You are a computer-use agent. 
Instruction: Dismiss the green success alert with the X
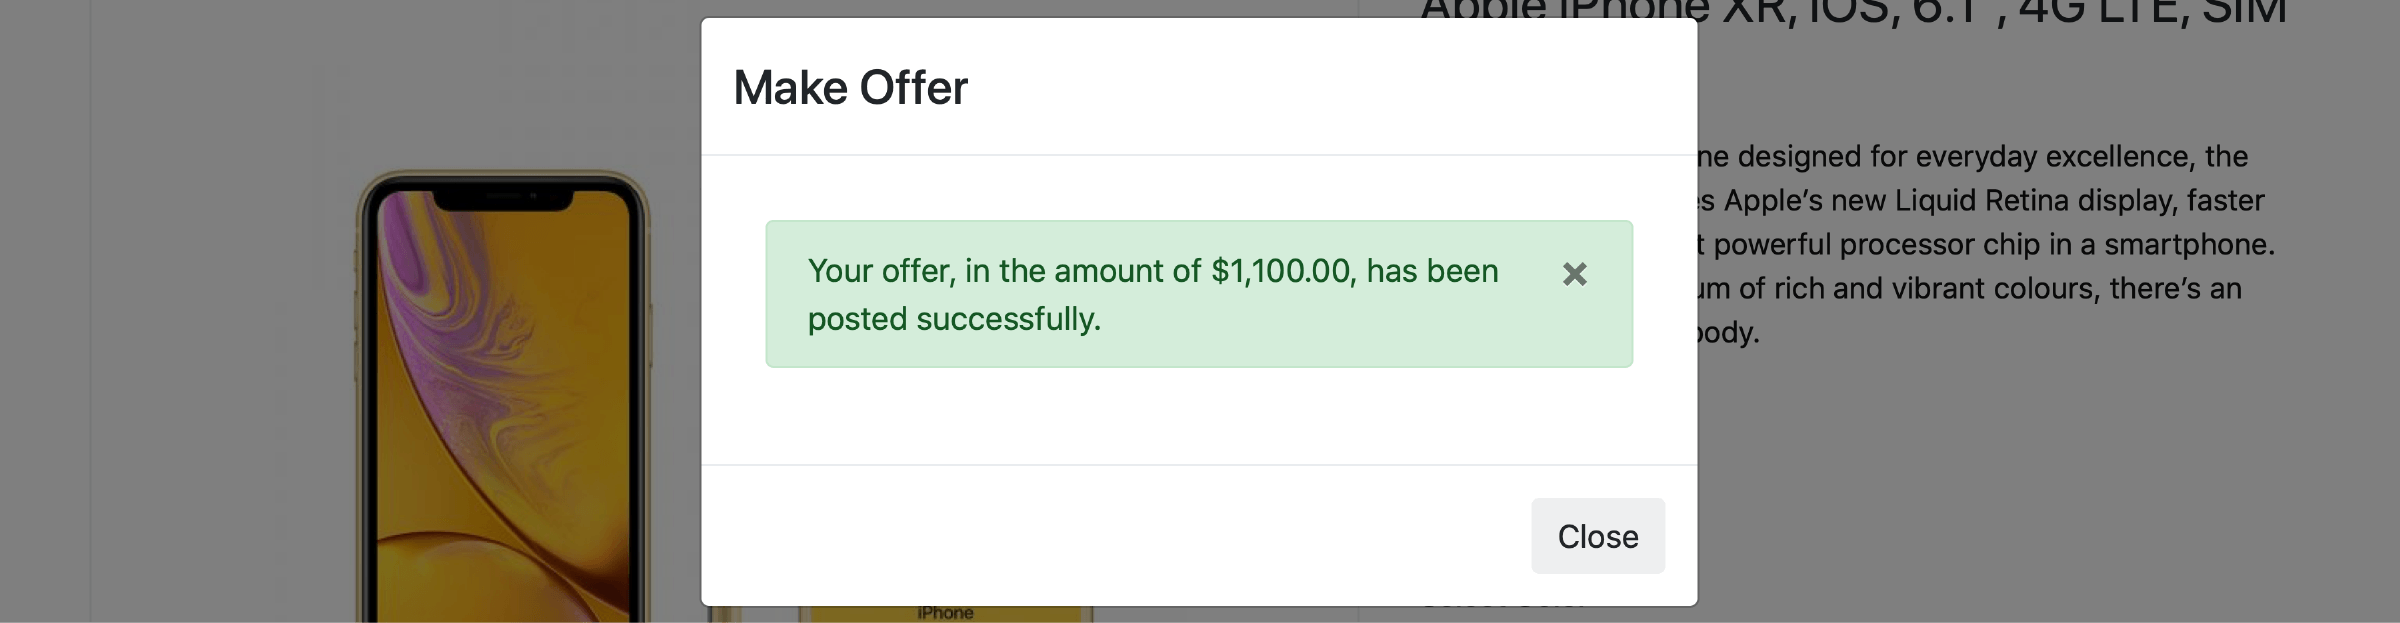pos(1574,274)
